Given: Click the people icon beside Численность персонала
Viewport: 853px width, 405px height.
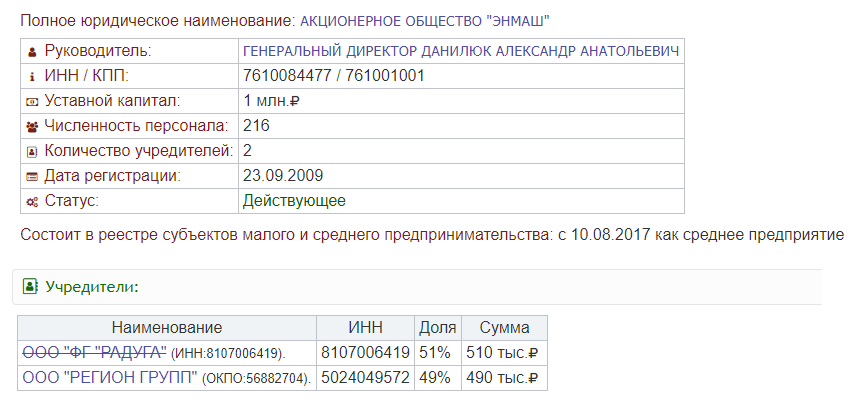Looking at the screenshot, I should coord(32,127).
